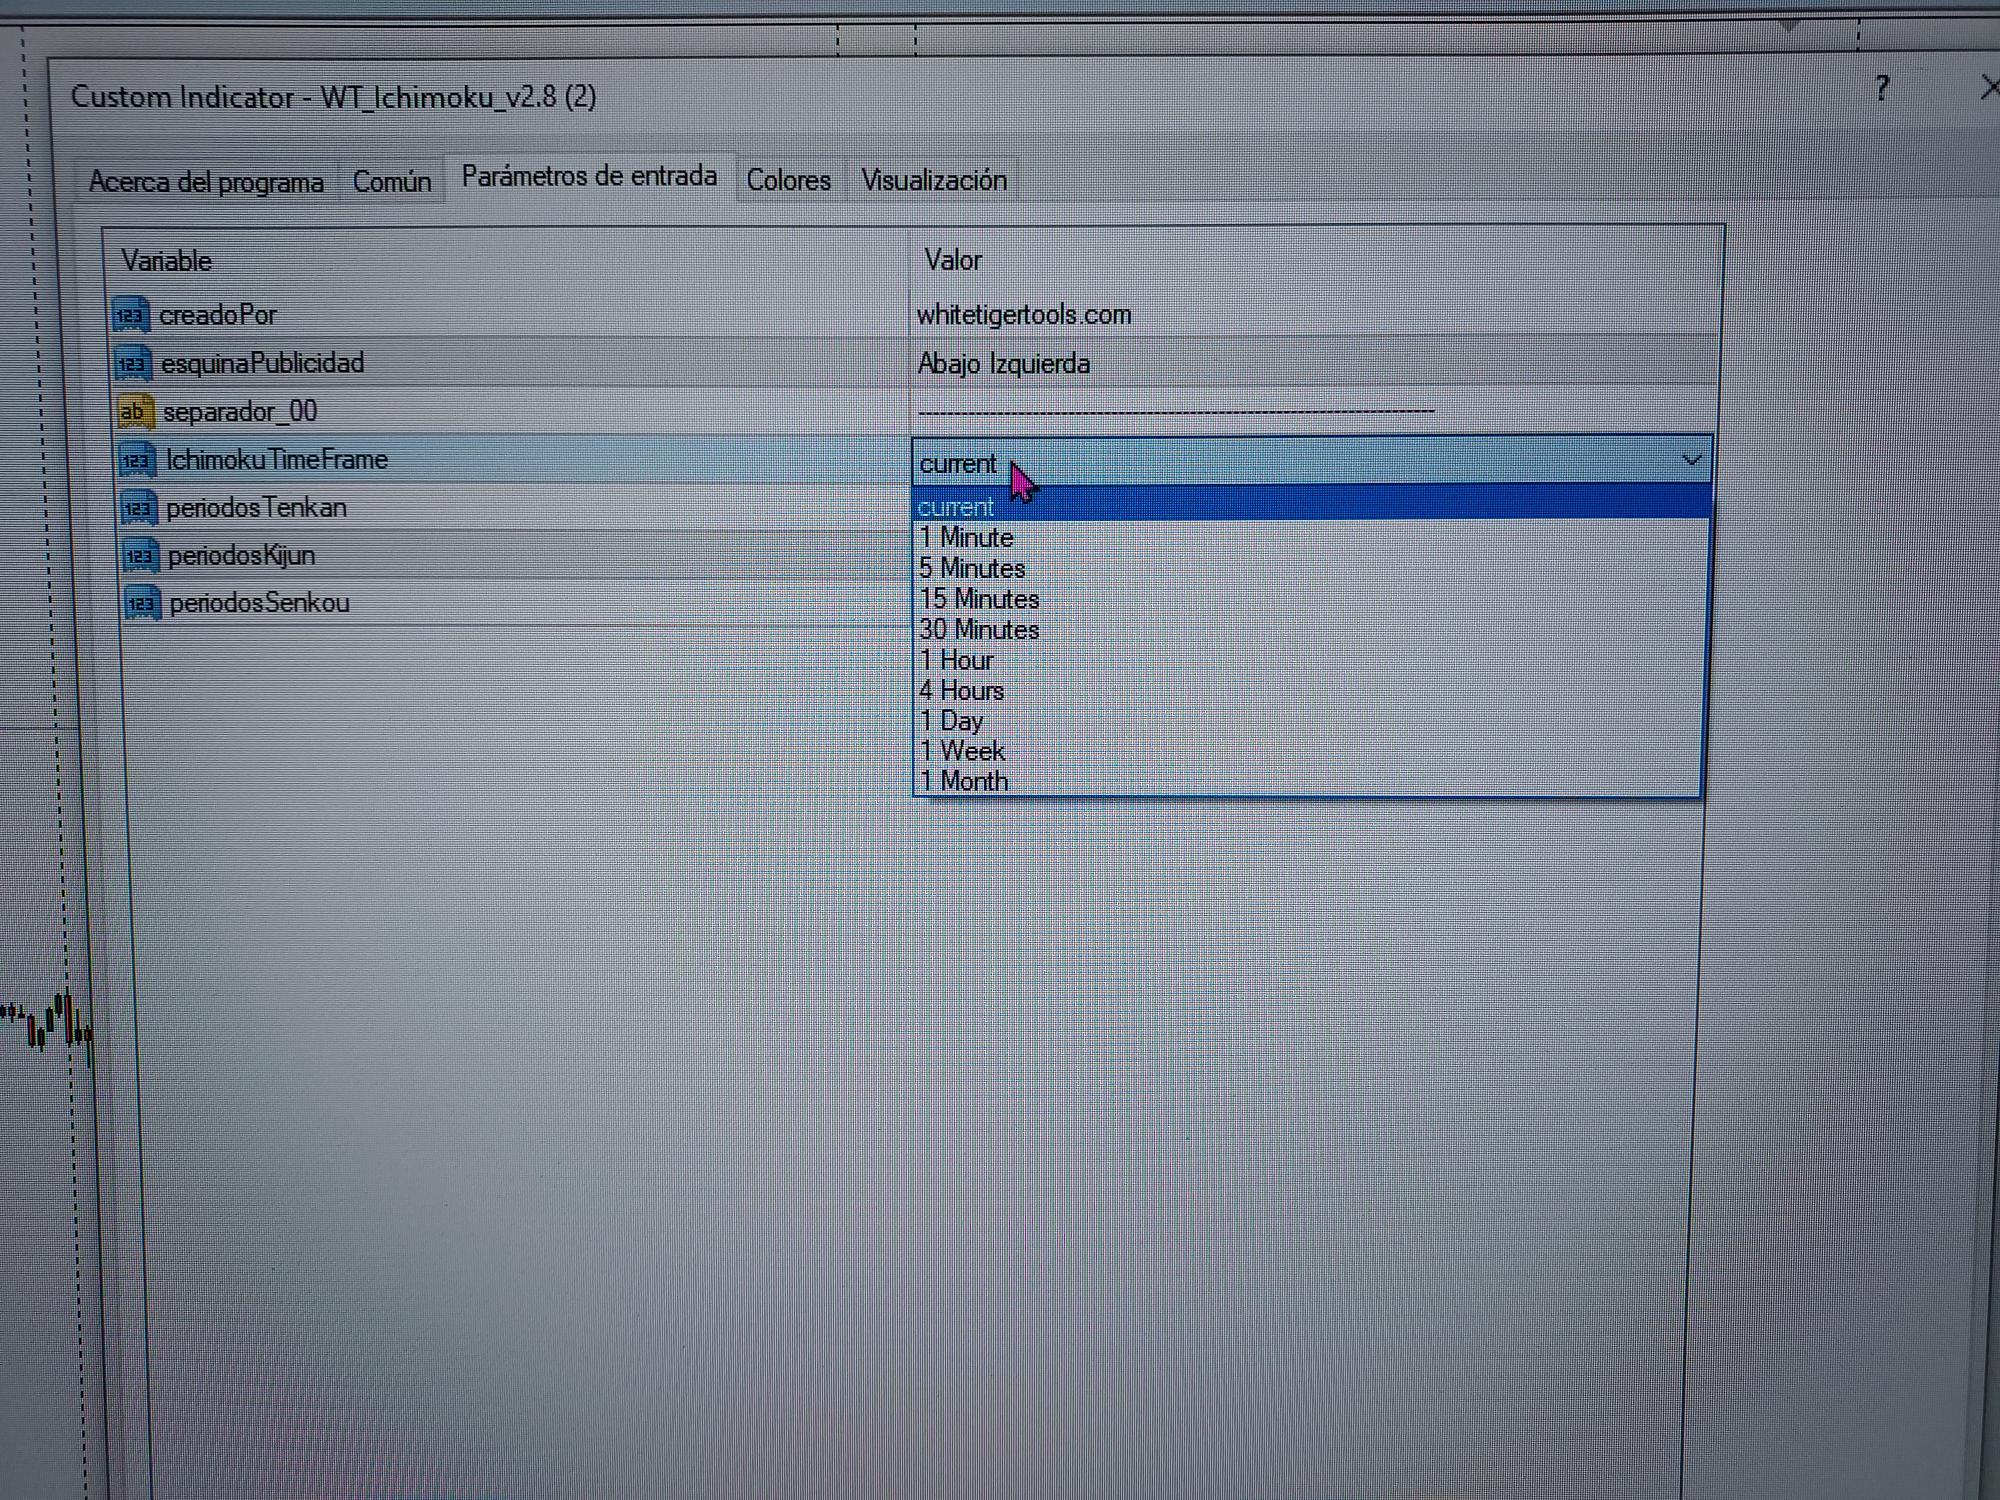Open the Visualización tab
This screenshot has height=1500, width=2000.
(933, 181)
